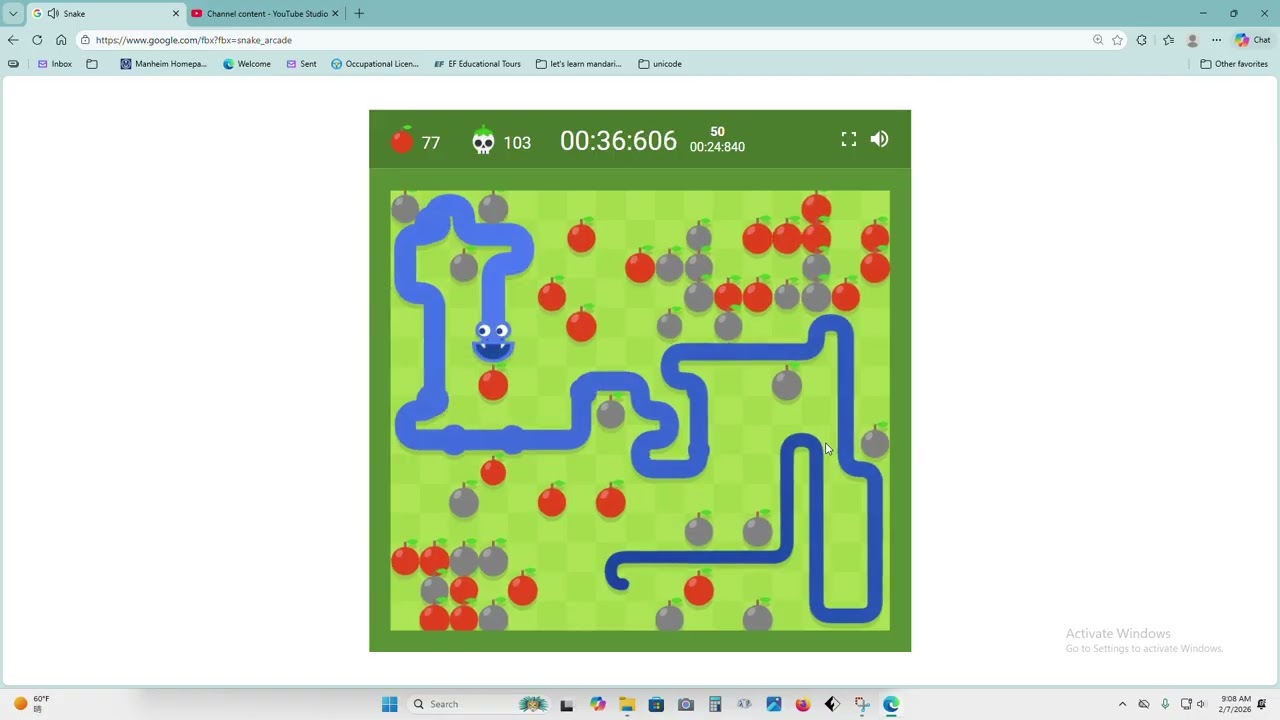Open the Manheim Homepage bookmark
Screen dimensions: 1280x720
coord(163,64)
